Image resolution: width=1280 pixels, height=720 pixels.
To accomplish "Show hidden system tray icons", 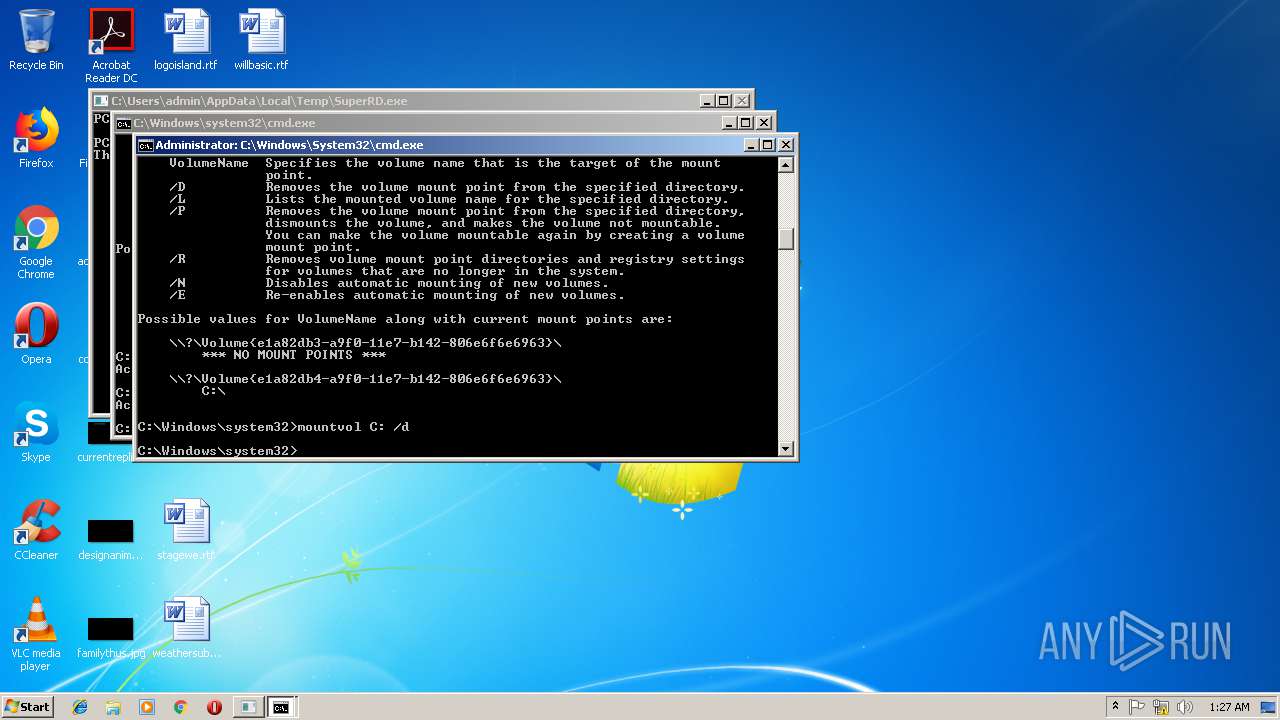I will (1115, 707).
